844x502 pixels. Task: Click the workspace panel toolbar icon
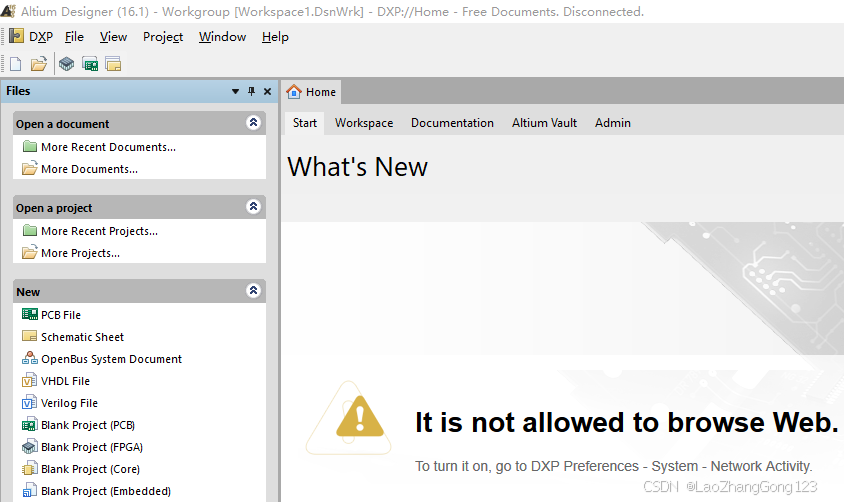click(x=113, y=64)
